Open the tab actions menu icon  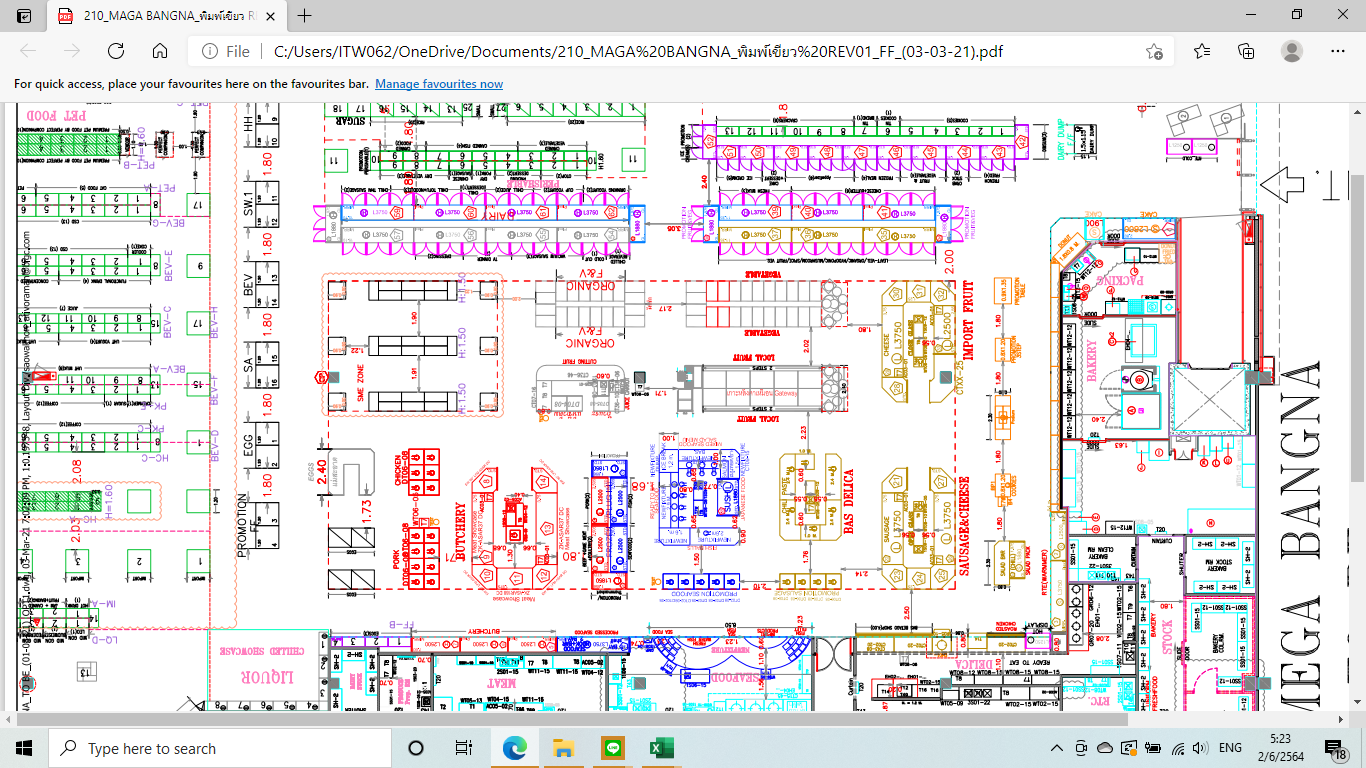(x=24, y=16)
